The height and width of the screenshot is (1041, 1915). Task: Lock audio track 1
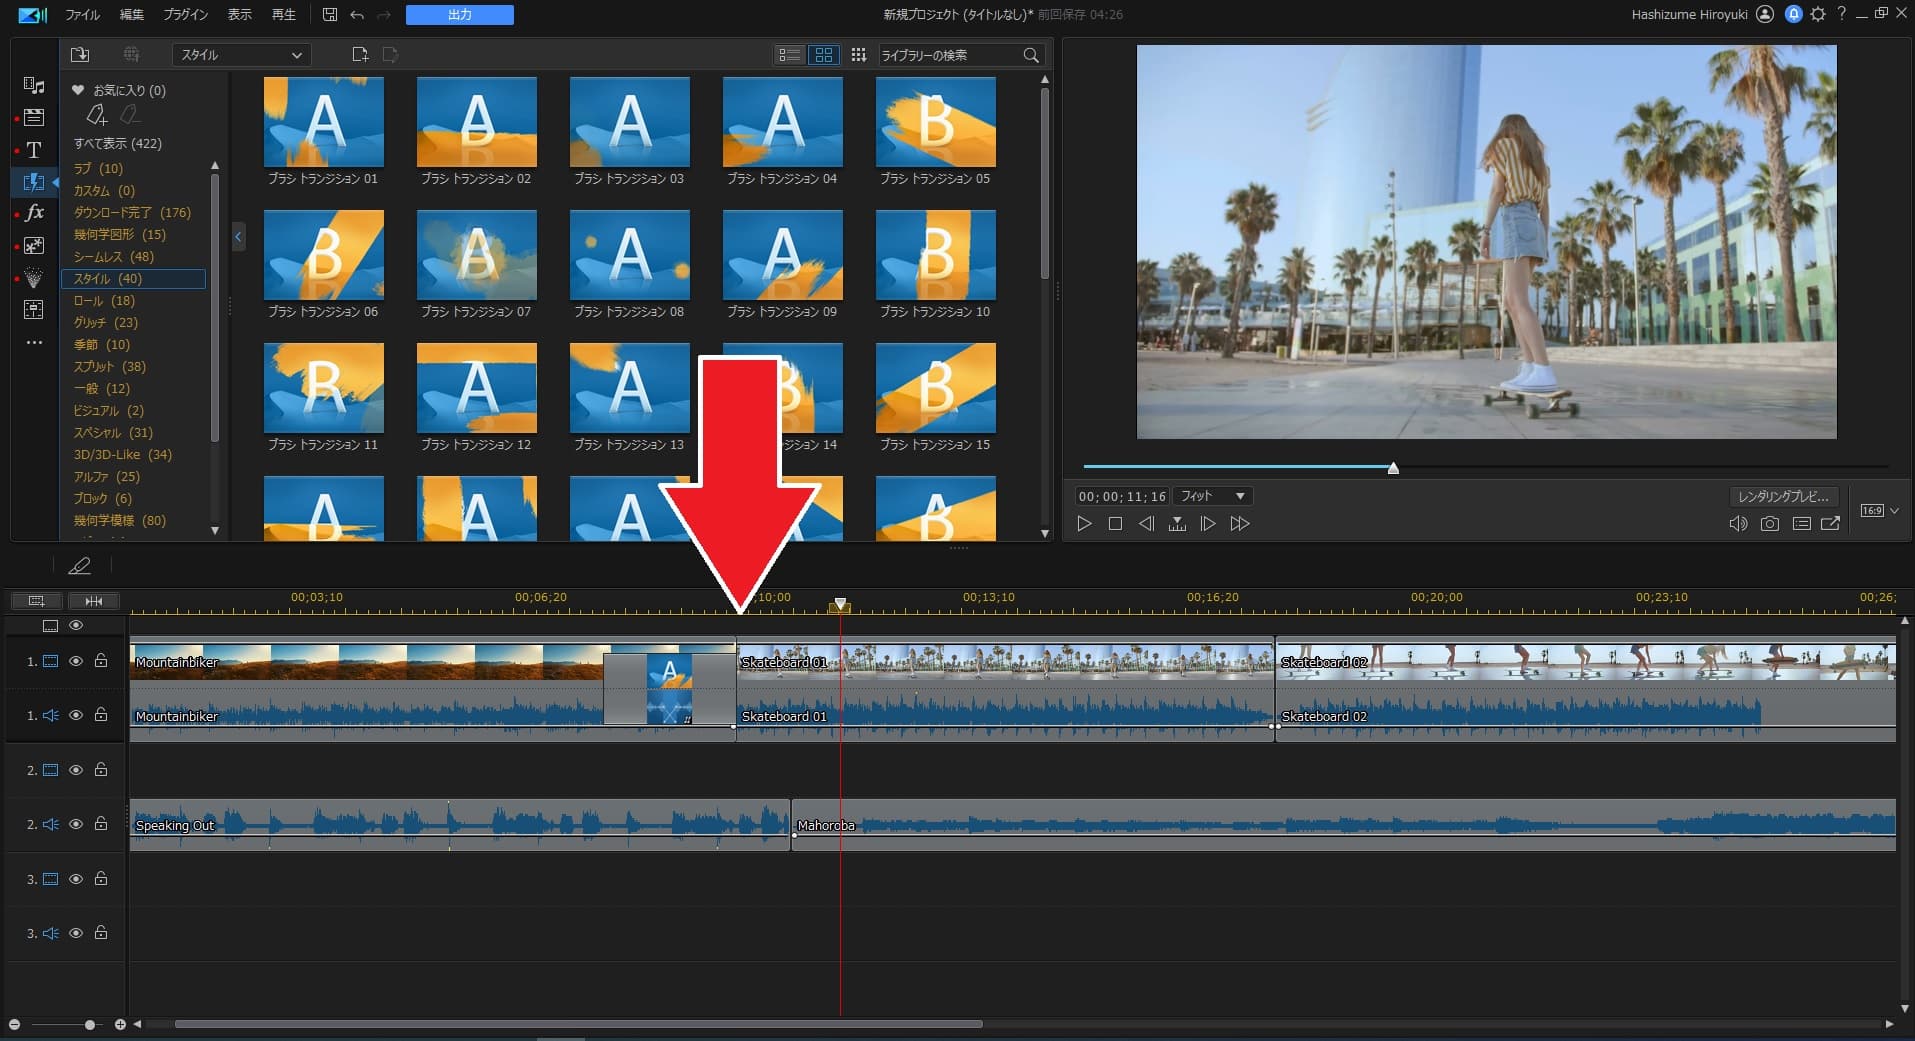pos(101,714)
